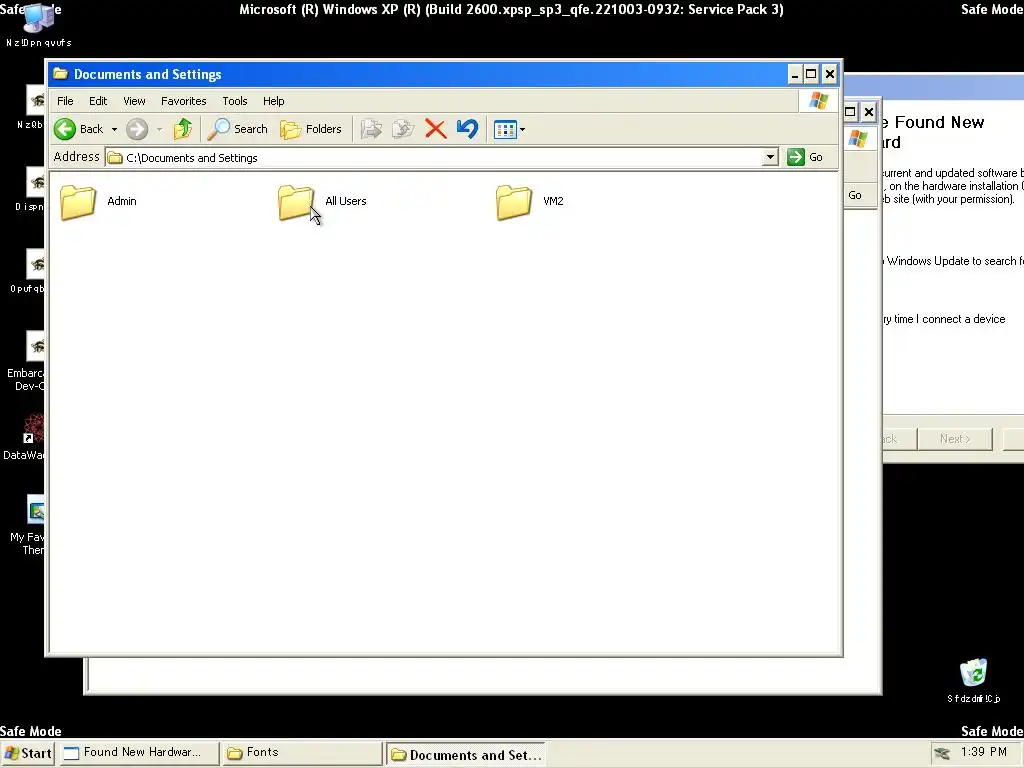Screen dimensions: 1024x768
Task: Maximize the Documents and Settings window
Action: click(811, 74)
